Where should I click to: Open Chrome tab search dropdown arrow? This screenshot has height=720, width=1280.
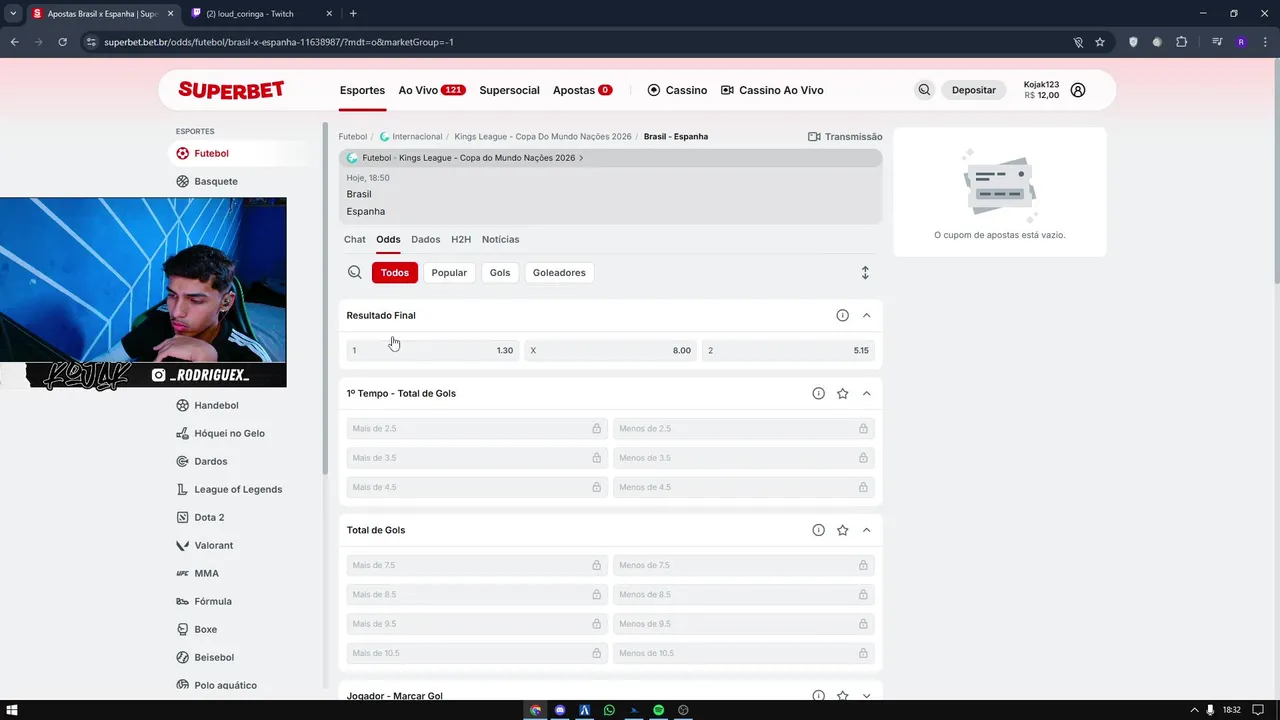[13, 13]
